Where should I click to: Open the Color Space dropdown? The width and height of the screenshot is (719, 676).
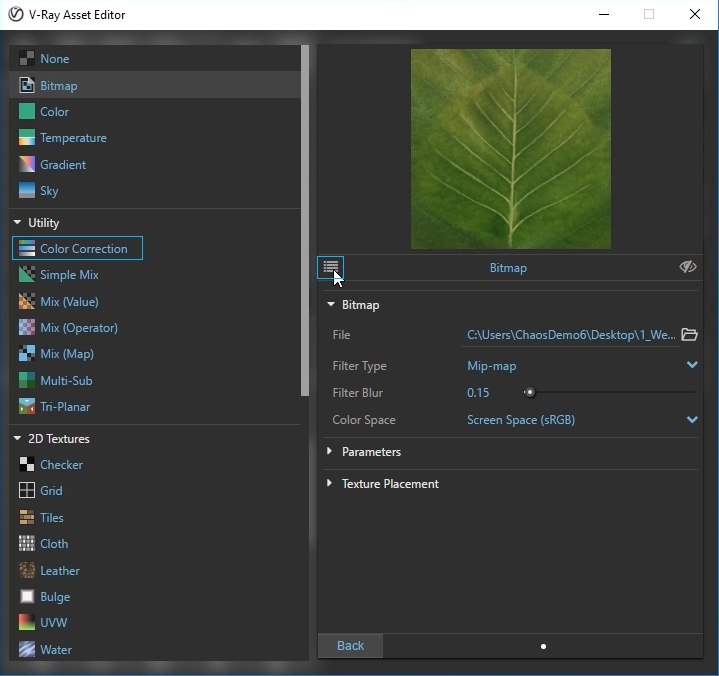coord(691,420)
